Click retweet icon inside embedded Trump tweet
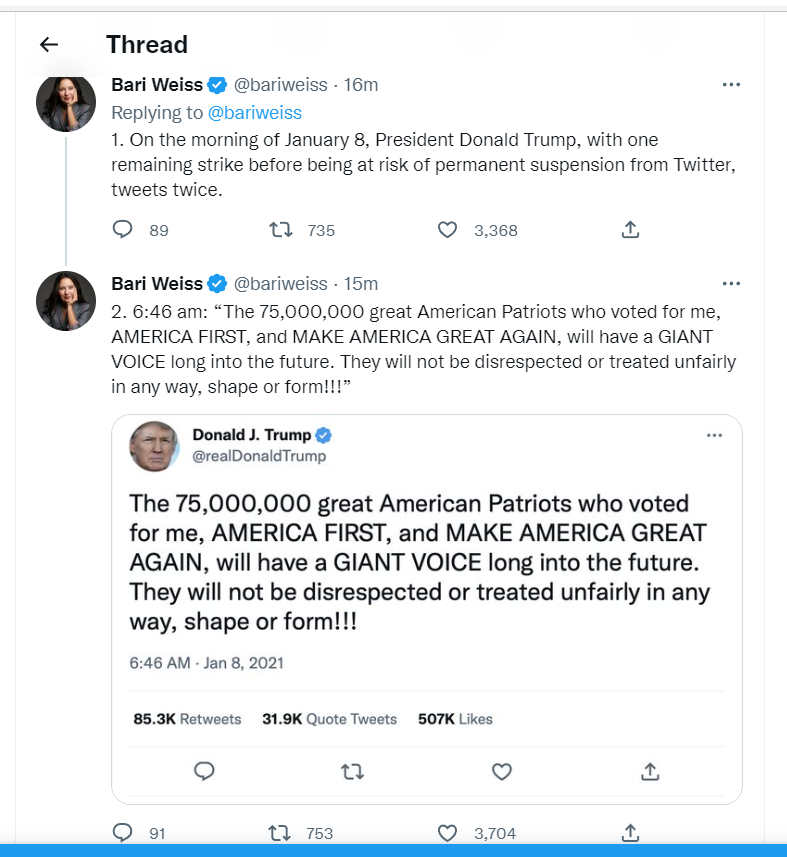 click(352, 771)
